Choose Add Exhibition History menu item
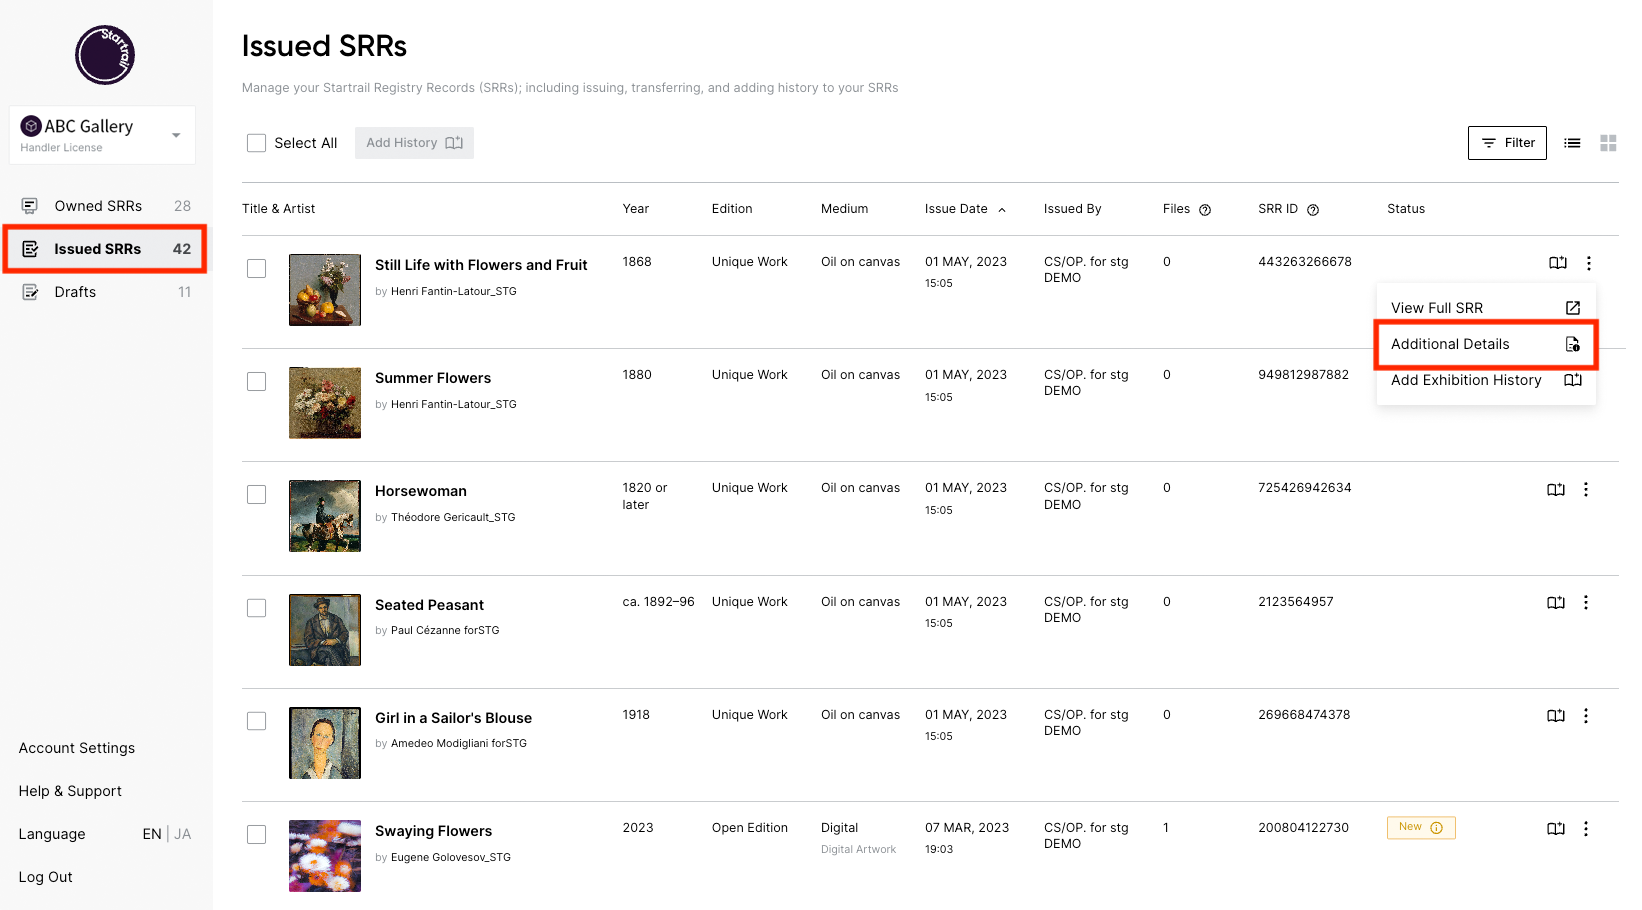Screen dimensions: 1642x910 1486,380
